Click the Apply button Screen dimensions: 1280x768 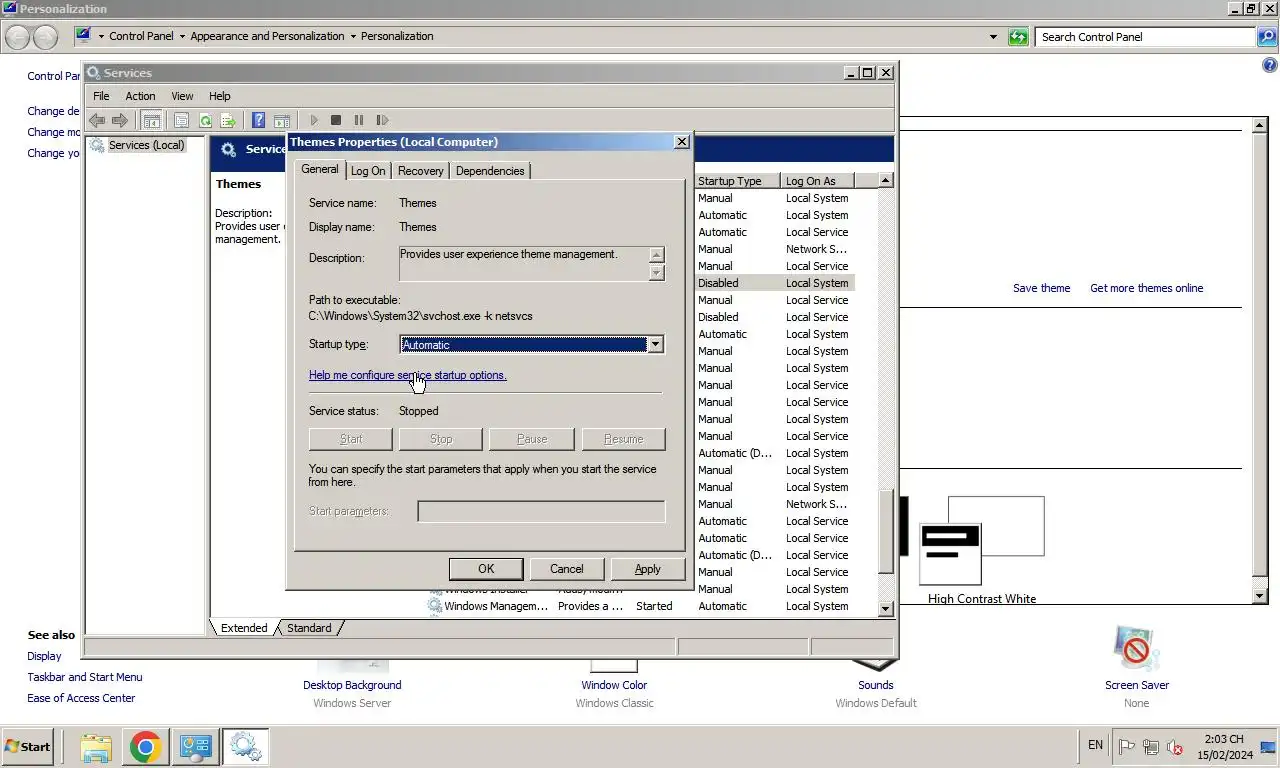coord(648,569)
